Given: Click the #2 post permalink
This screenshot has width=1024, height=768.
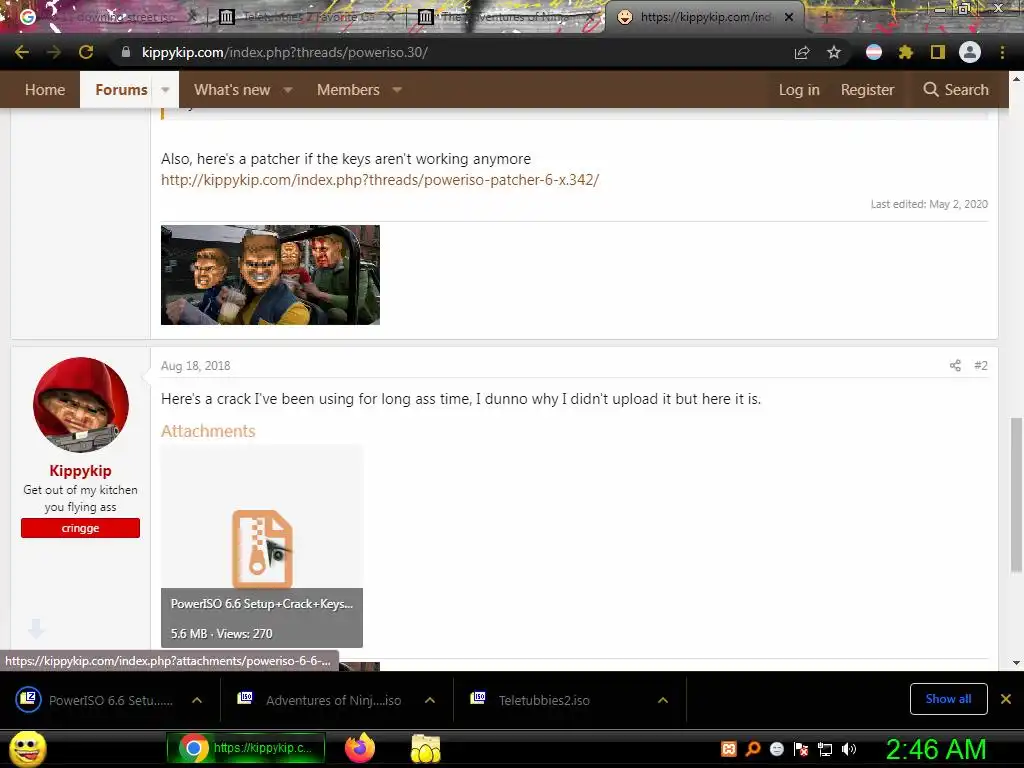Looking at the screenshot, I should pyautogui.click(x=981, y=365).
